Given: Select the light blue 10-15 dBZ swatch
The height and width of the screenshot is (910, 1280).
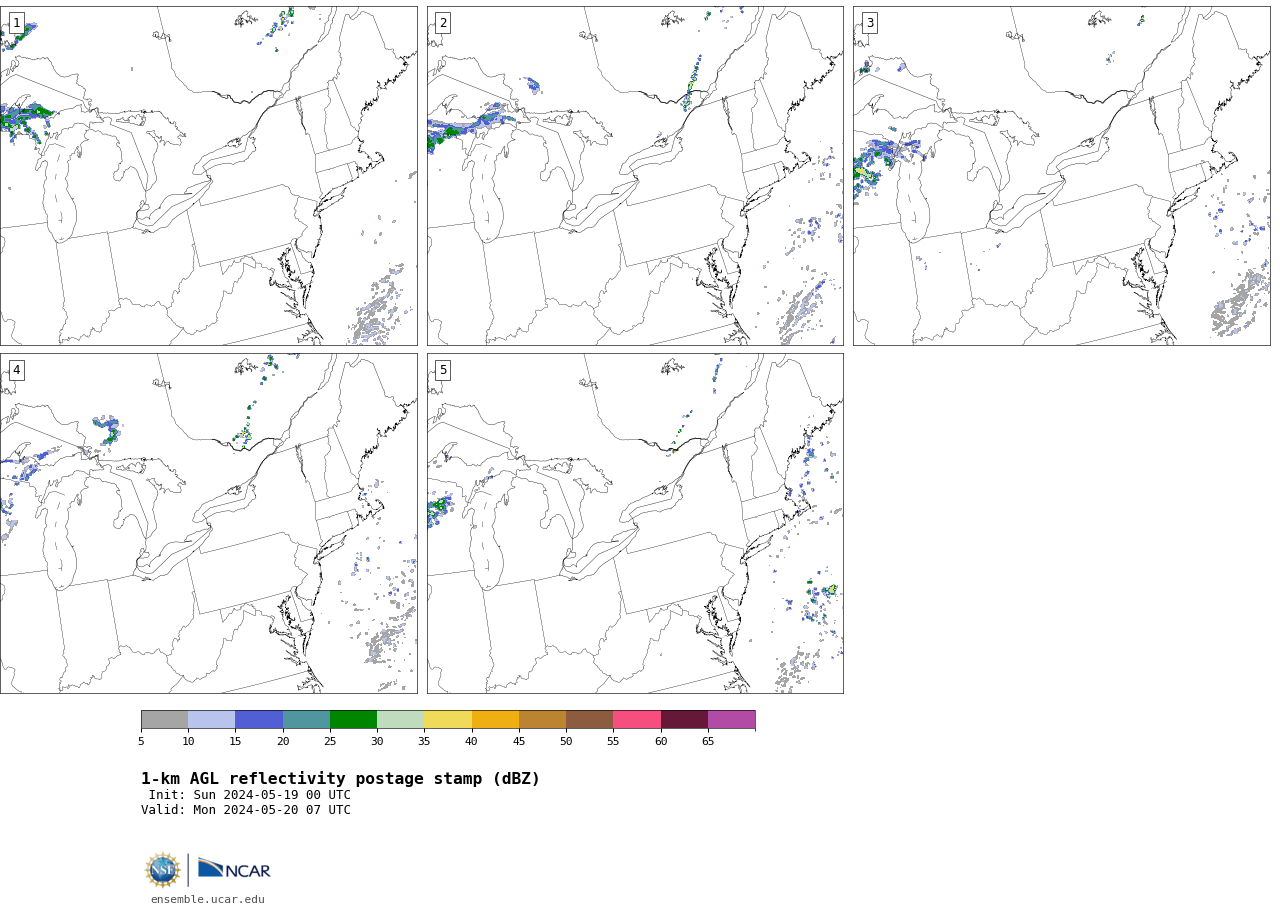Looking at the screenshot, I should tap(212, 720).
